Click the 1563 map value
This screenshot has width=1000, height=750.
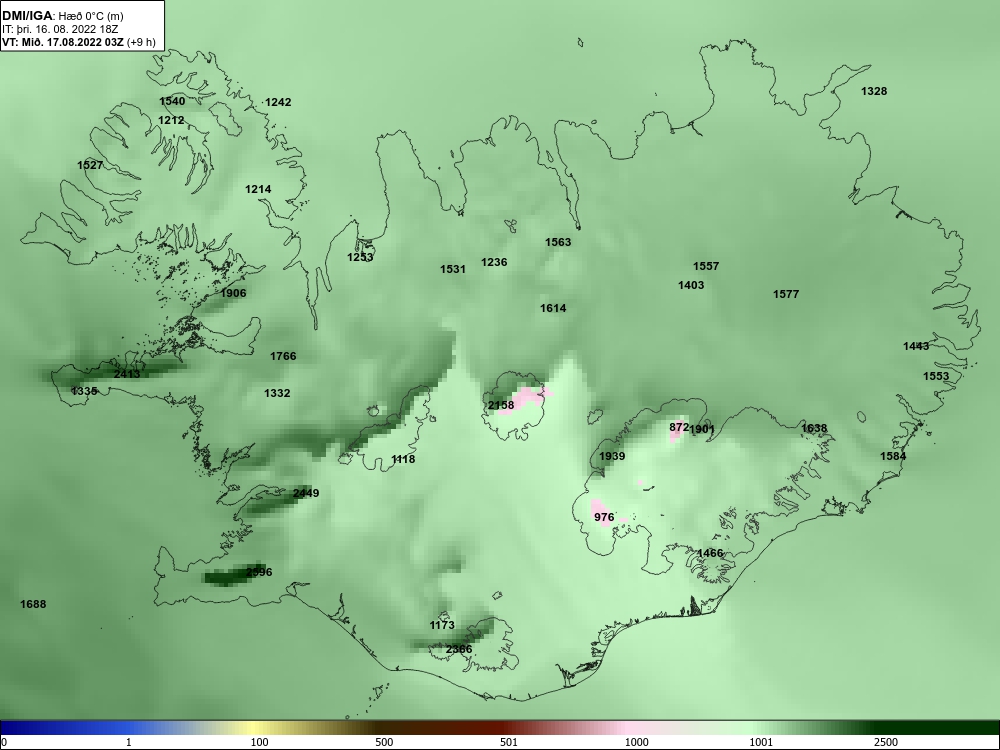pos(558,242)
